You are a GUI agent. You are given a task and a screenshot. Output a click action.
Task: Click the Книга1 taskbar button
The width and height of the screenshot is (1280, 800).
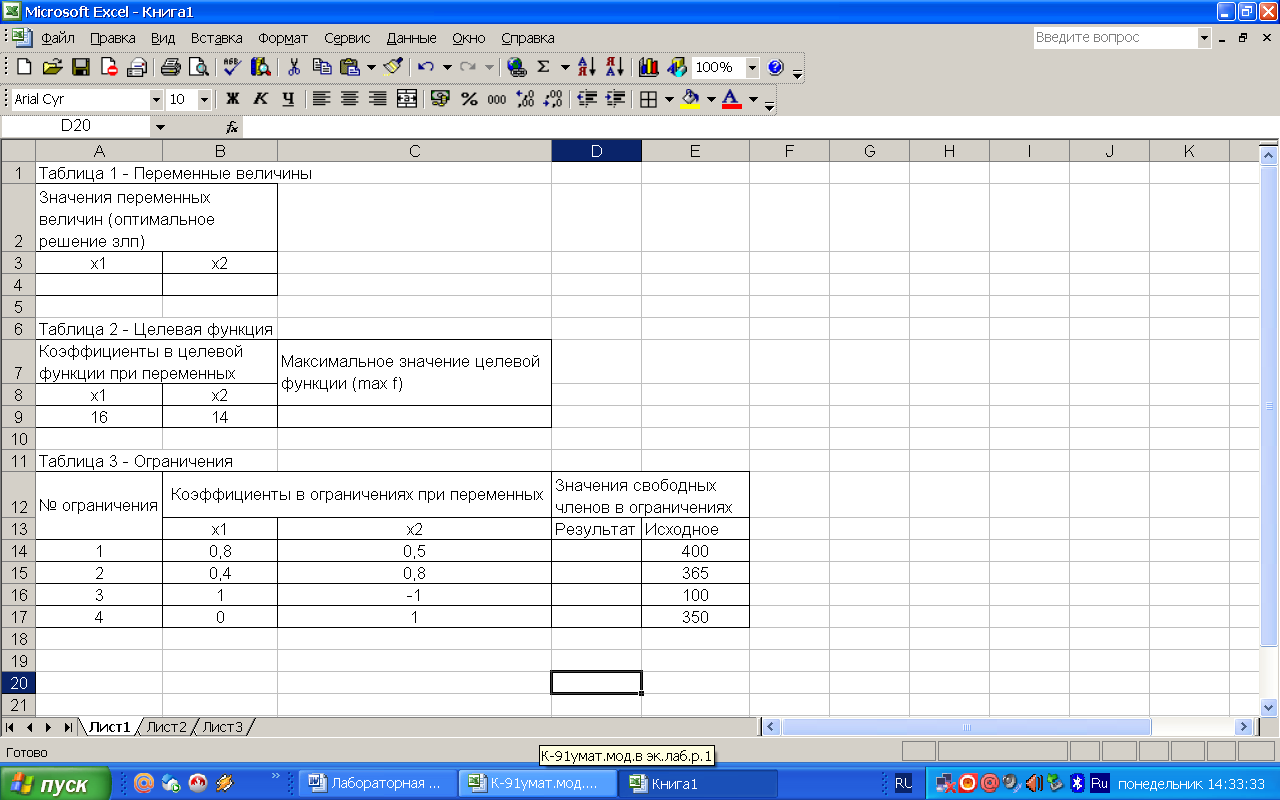click(x=696, y=784)
